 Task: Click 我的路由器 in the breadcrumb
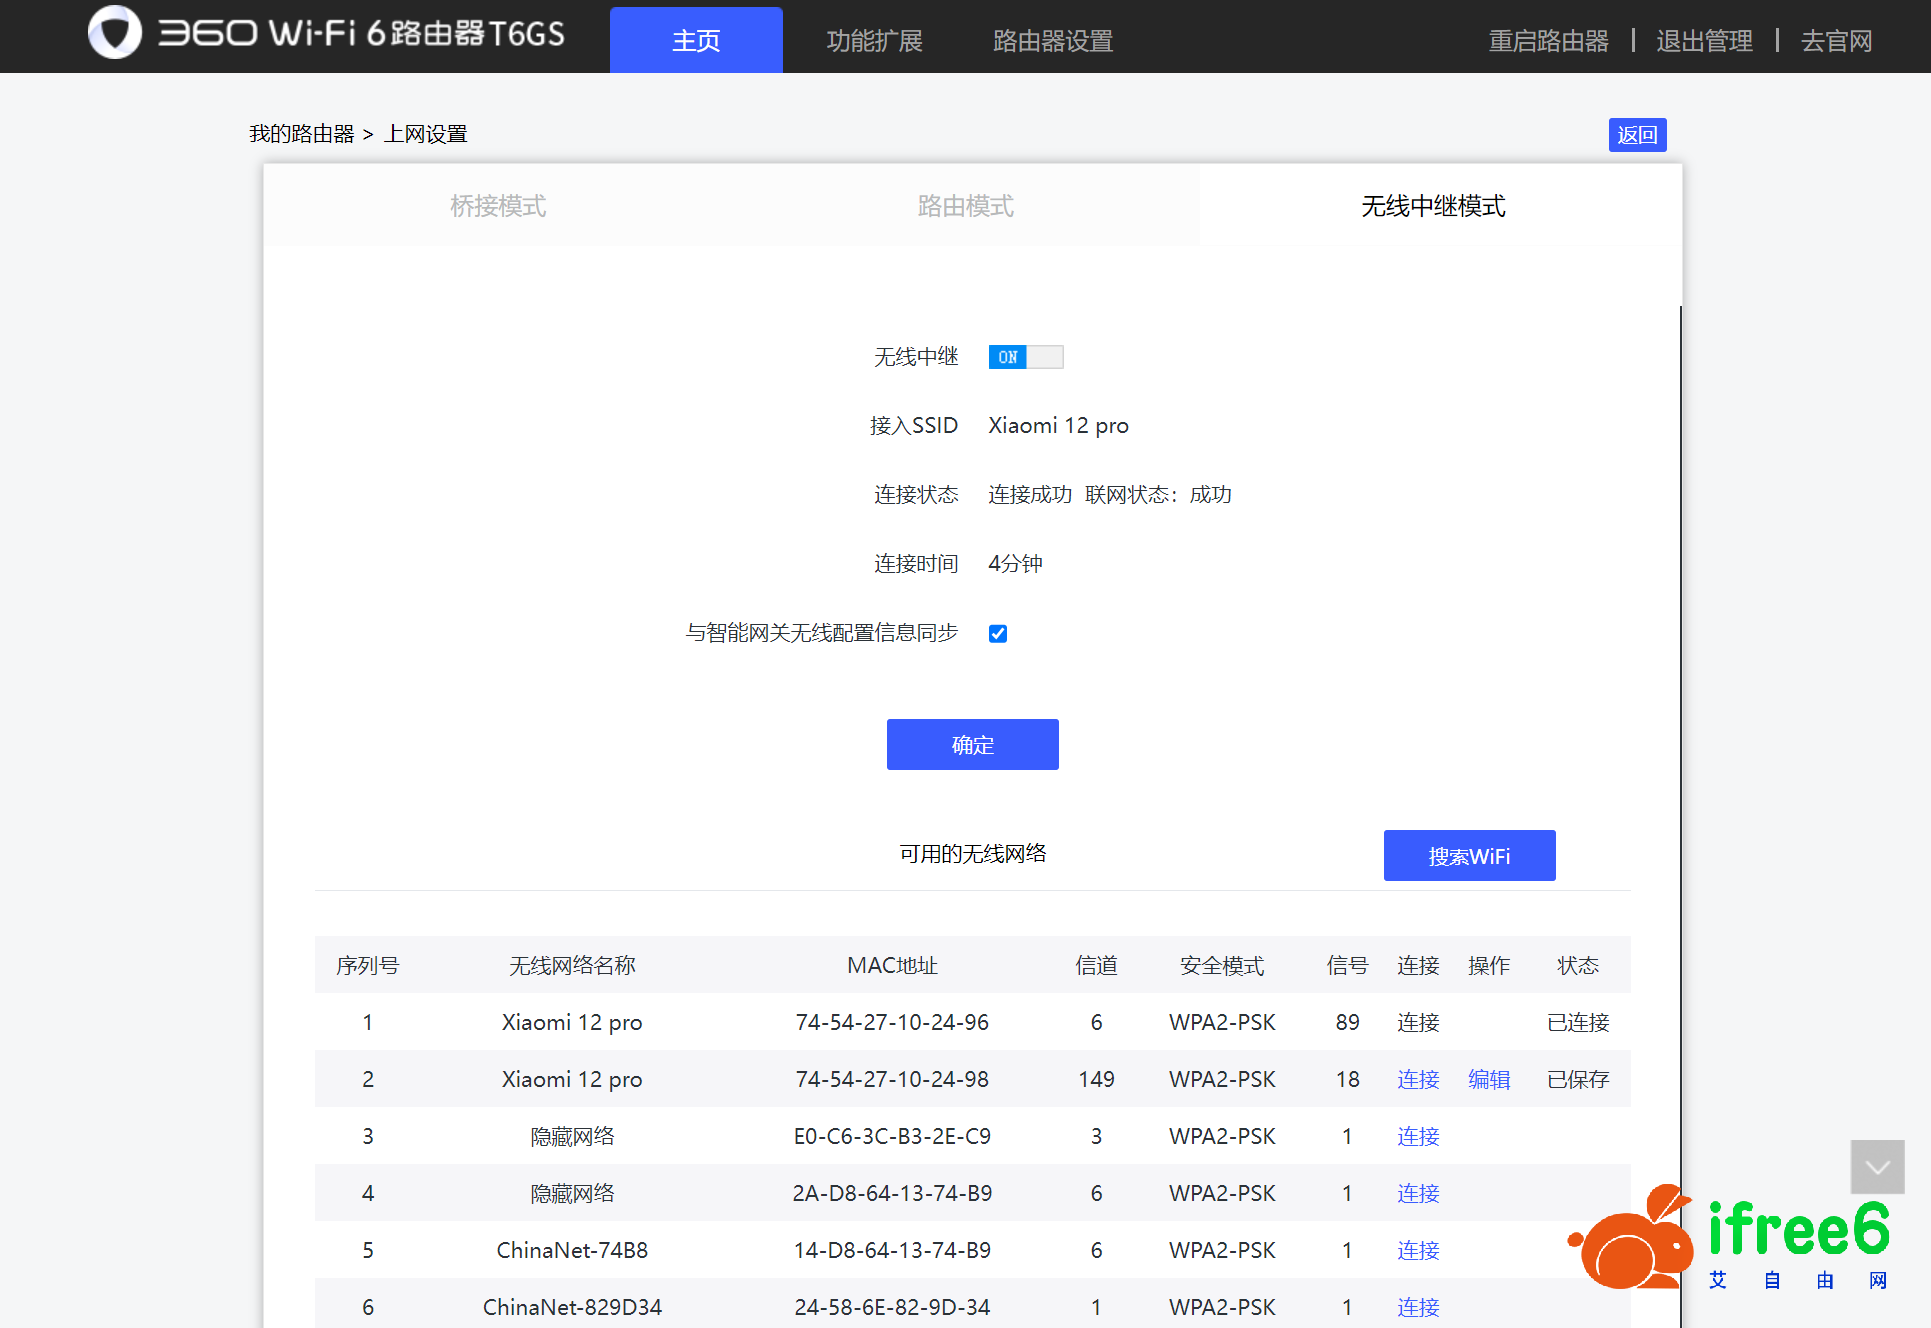pyautogui.click(x=301, y=134)
